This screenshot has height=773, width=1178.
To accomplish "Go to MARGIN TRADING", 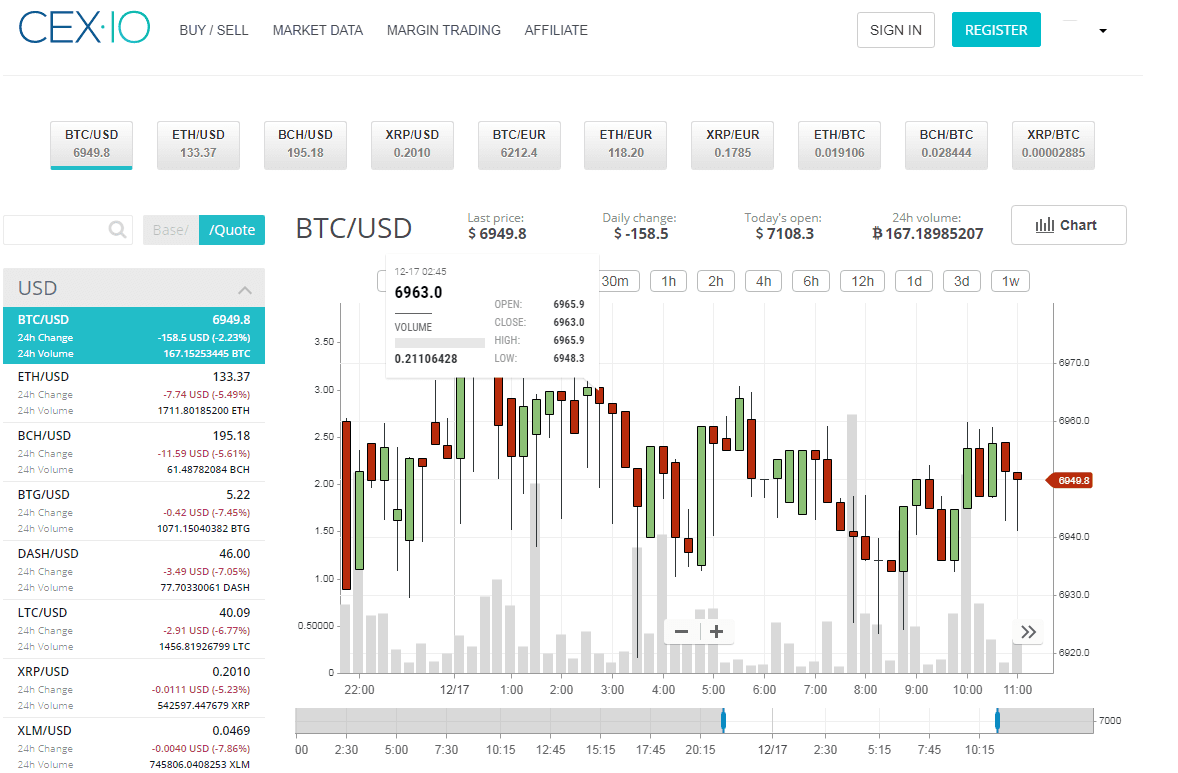I will tap(443, 30).
